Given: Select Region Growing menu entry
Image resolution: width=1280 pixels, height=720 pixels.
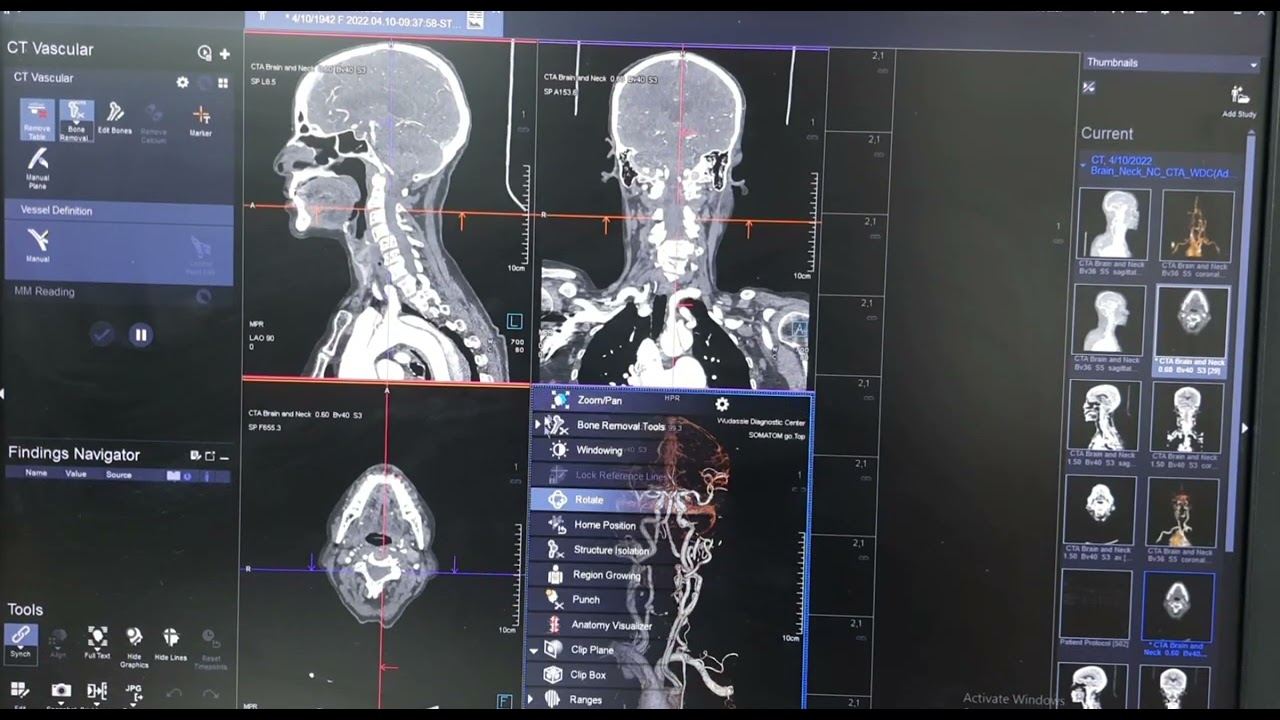Looking at the screenshot, I should click(x=607, y=575).
